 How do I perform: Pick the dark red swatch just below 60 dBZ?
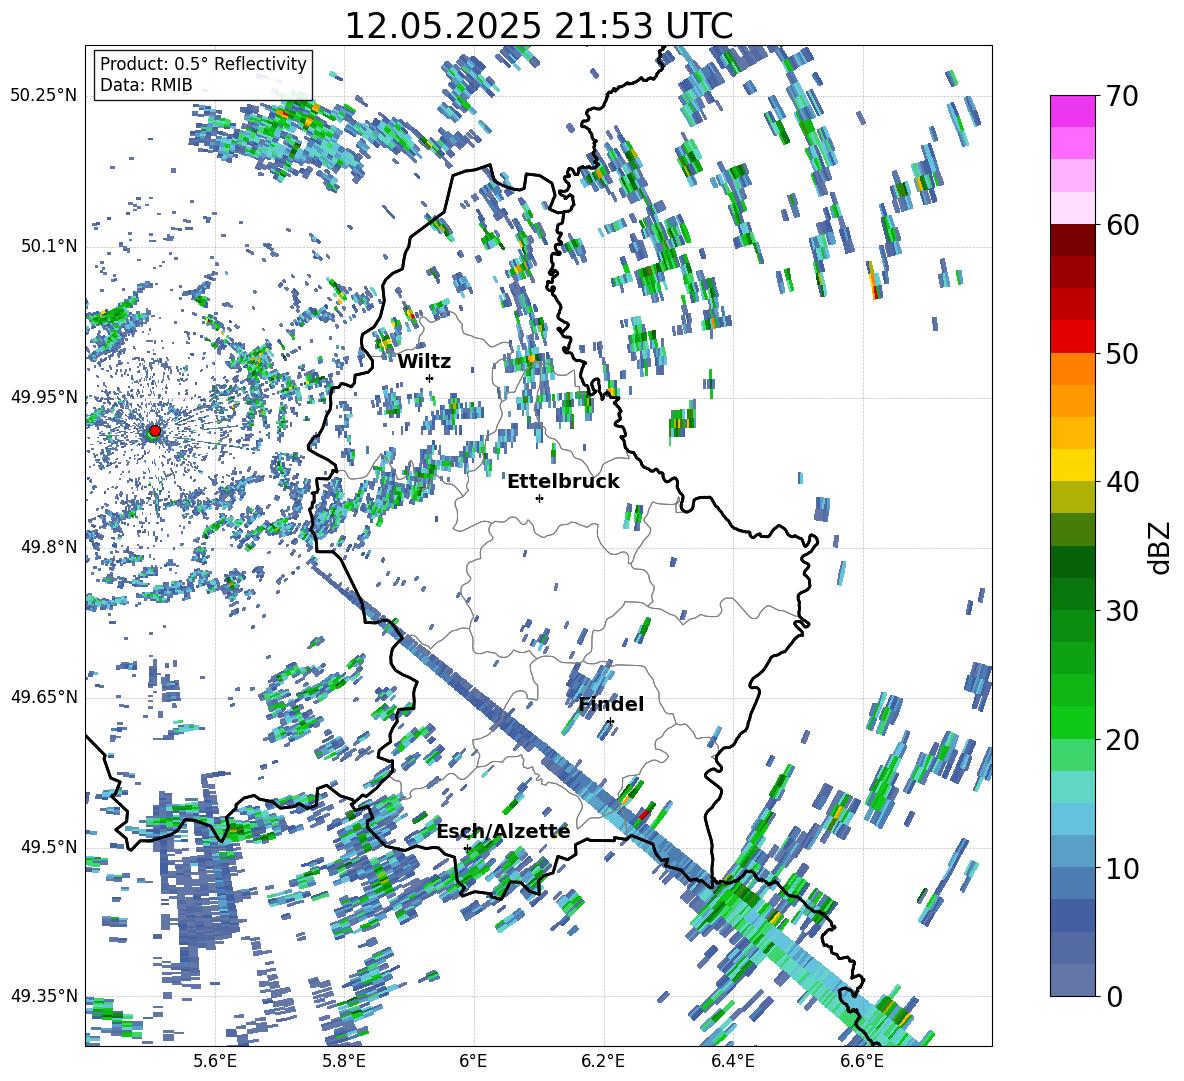[x=1072, y=240]
